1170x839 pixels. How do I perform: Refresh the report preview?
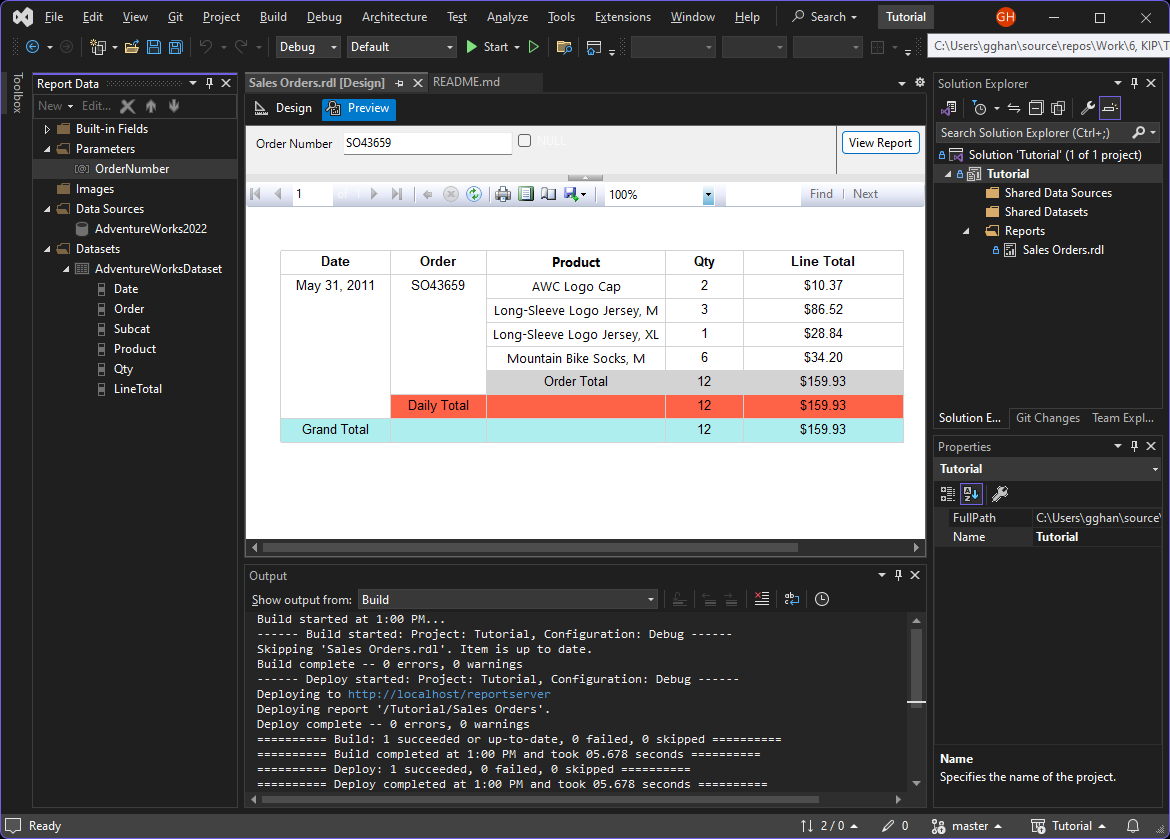point(474,194)
